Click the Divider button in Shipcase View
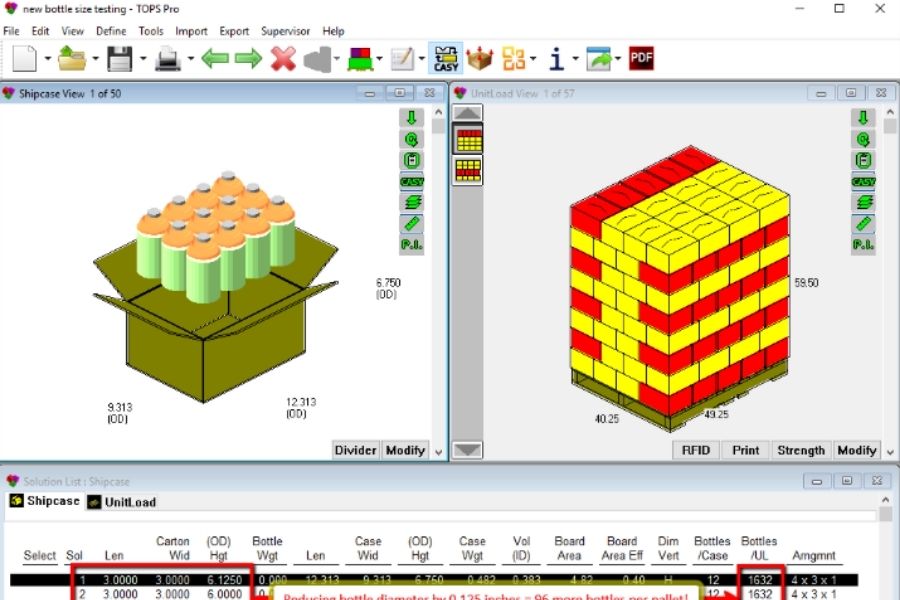Viewport: 900px width, 600px height. (356, 450)
